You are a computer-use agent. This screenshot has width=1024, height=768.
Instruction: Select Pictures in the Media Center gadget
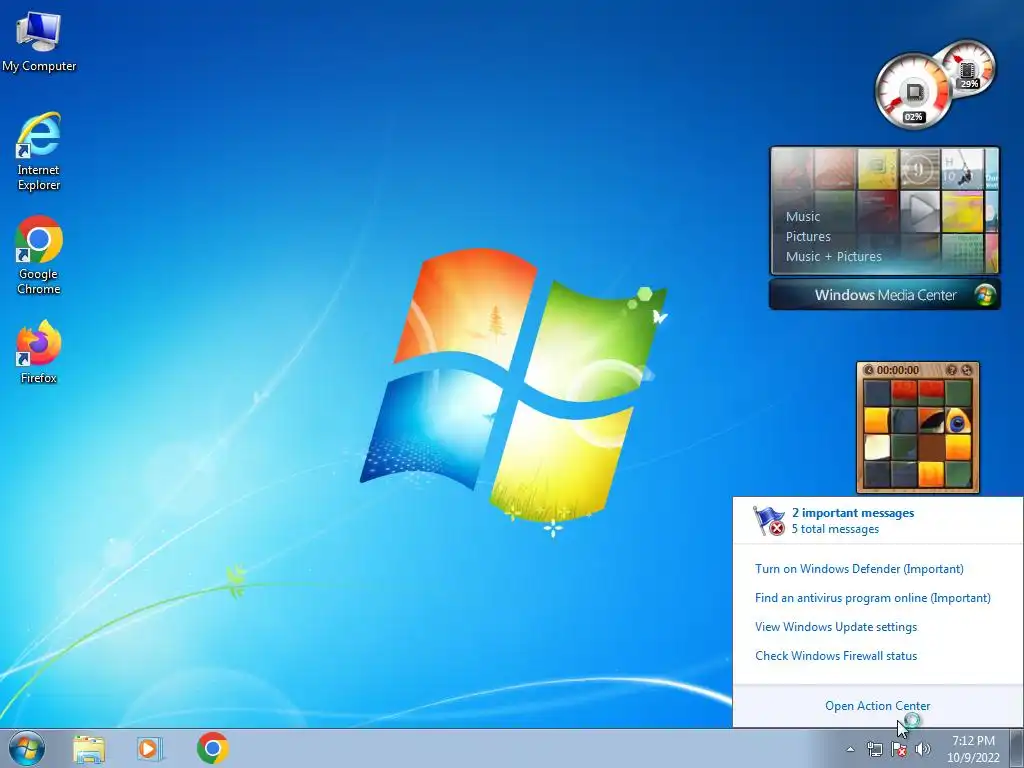click(x=808, y=236)
